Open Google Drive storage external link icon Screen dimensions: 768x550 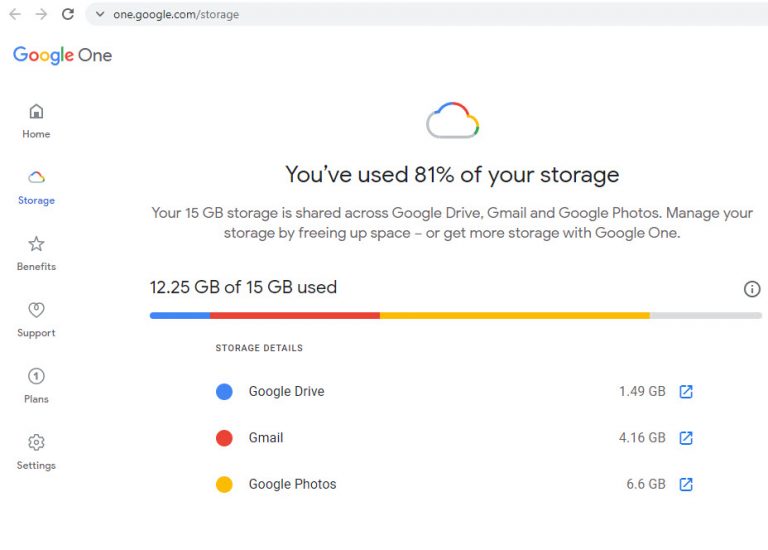point(686,392)
